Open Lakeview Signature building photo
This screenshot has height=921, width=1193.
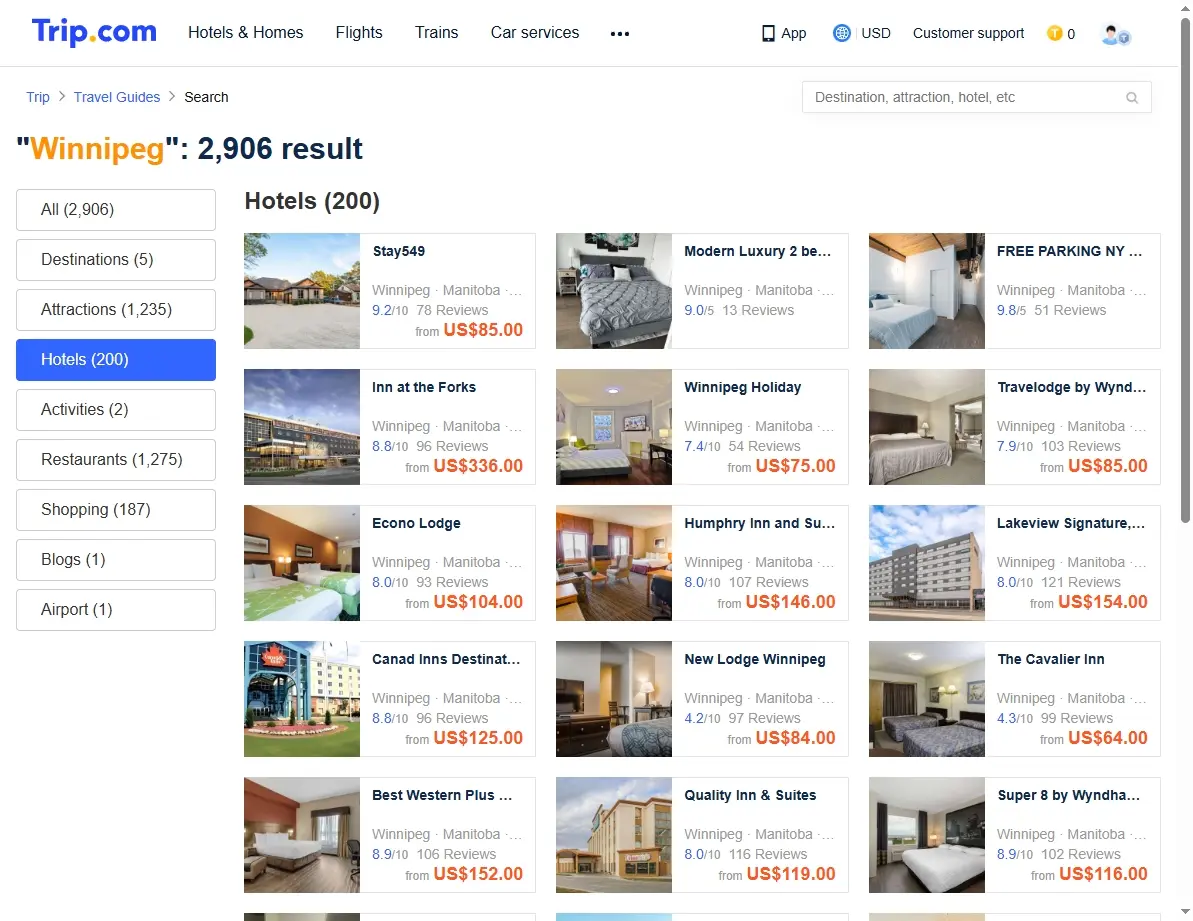(x=927, y=564)
